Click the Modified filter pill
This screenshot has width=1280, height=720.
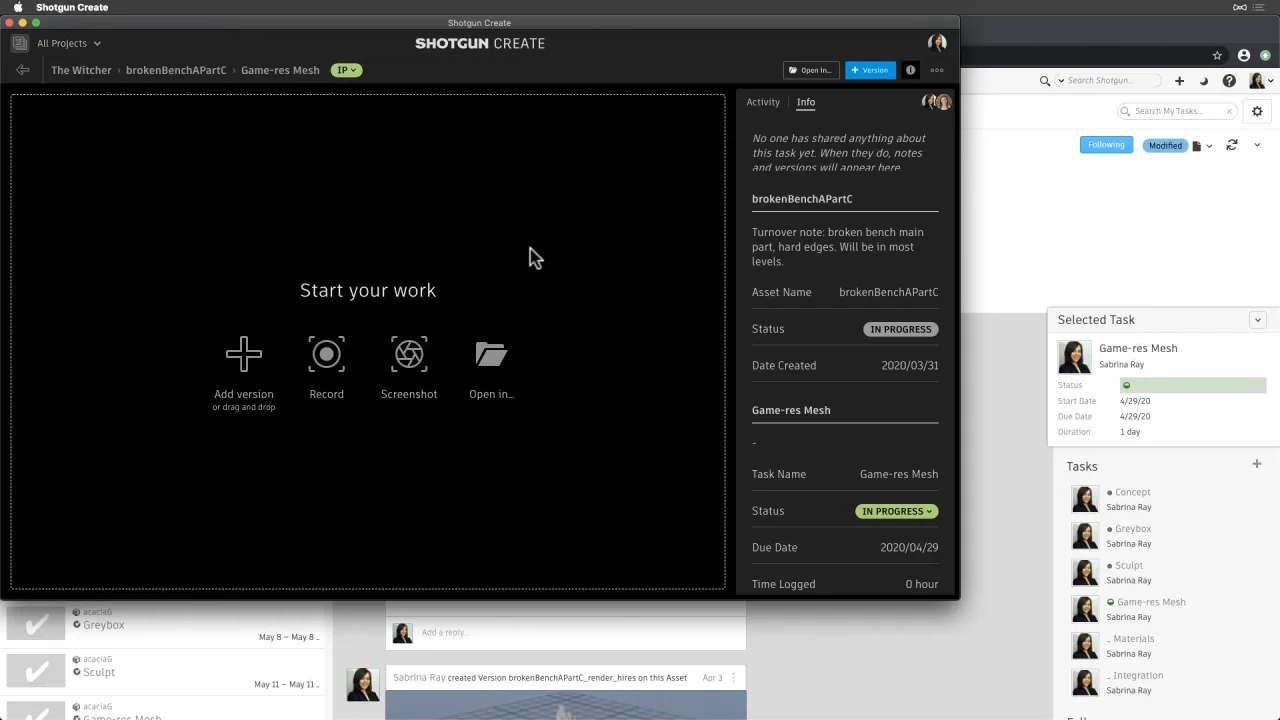click(1165, 146)
